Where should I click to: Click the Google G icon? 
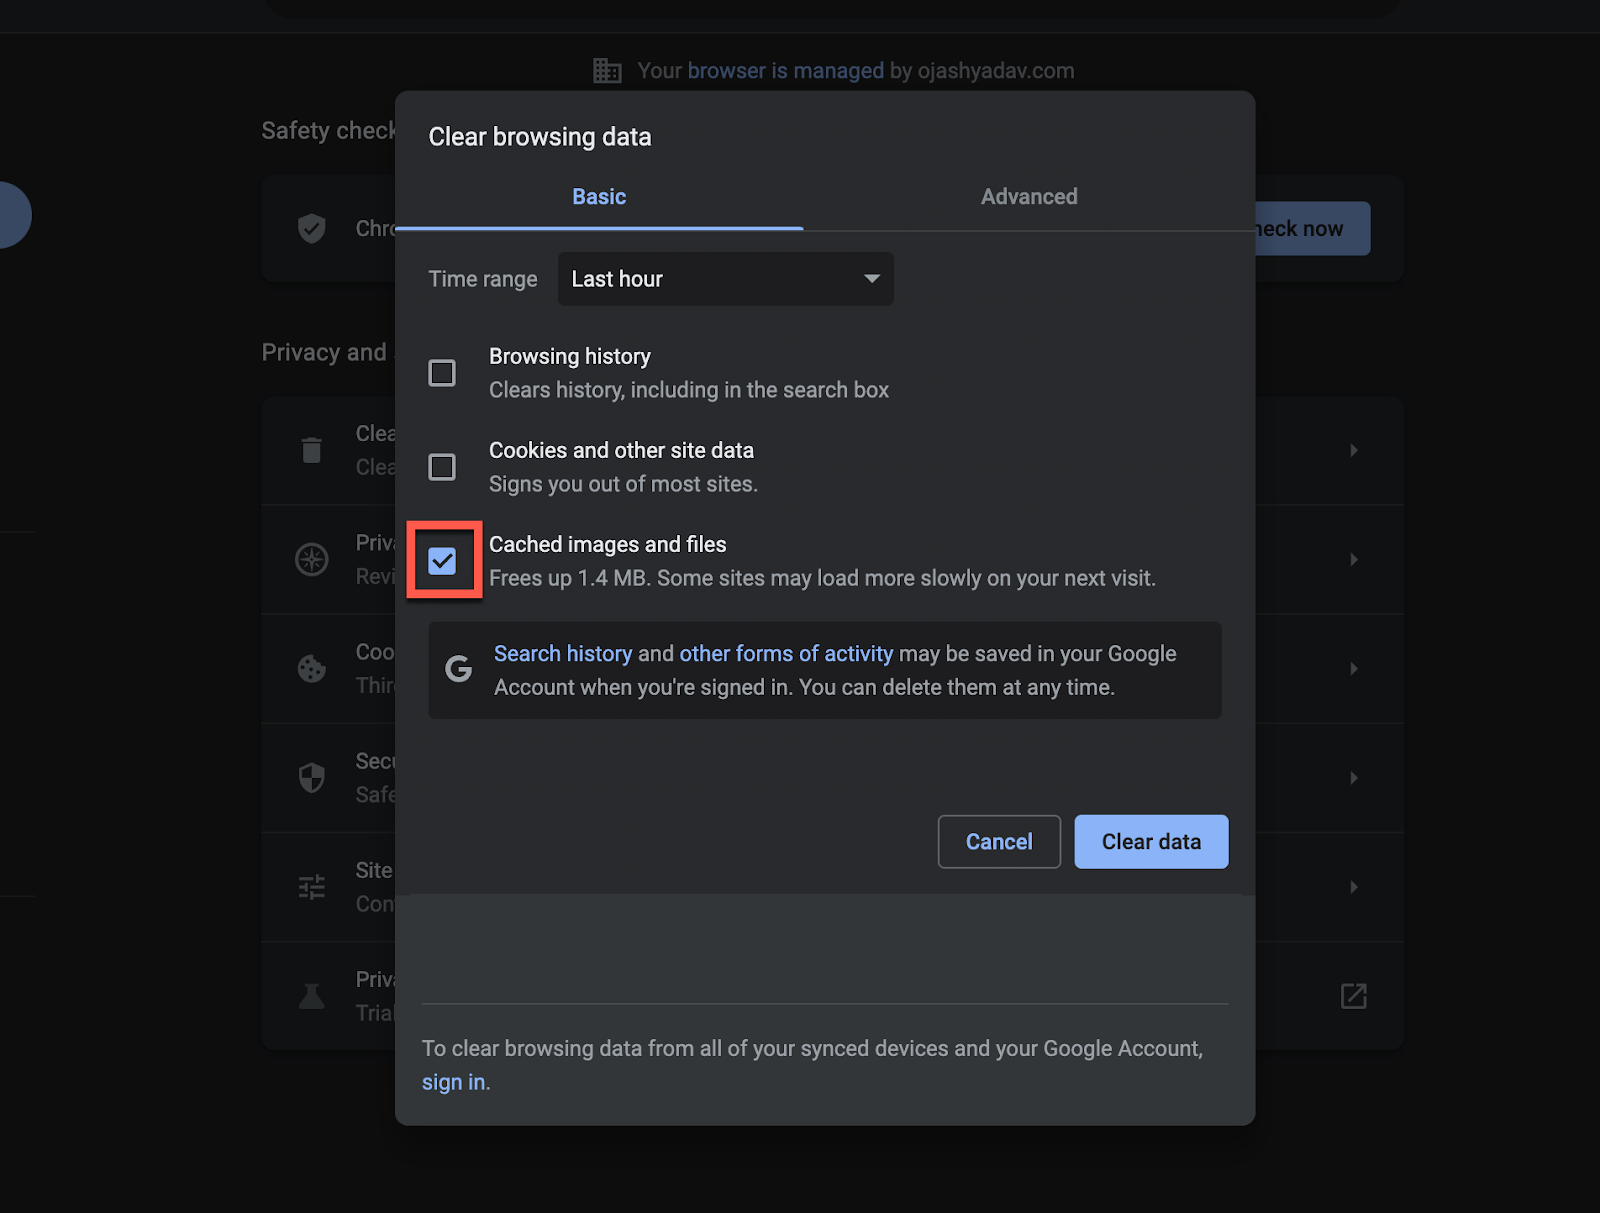tap(459, 669)
